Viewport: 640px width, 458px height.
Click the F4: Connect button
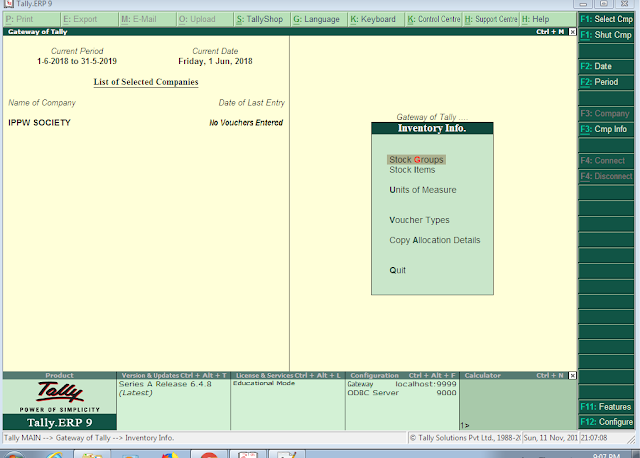pyautogui.click(x=606, y=160)
